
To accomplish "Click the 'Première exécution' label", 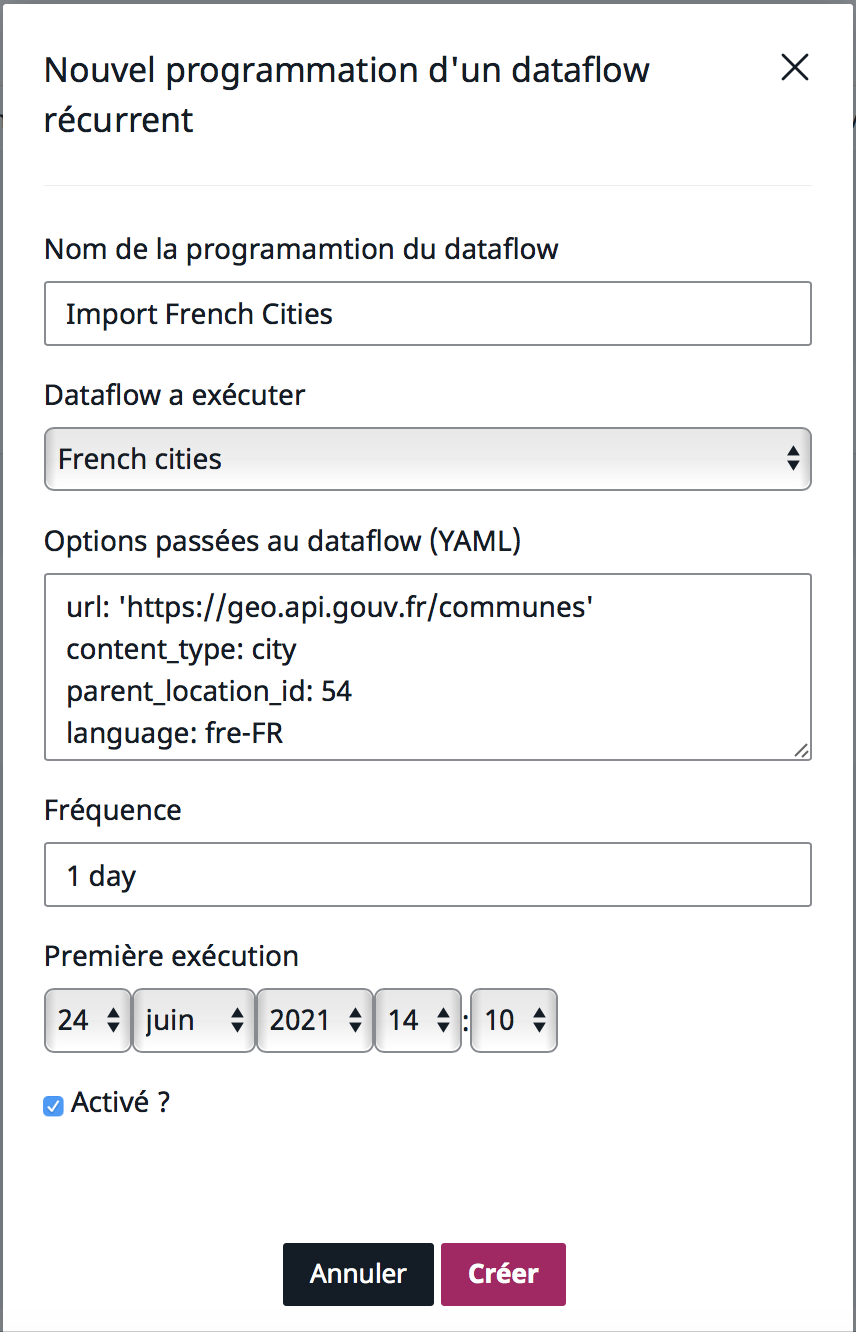I will pyautogui.click(x=171, y=956).
